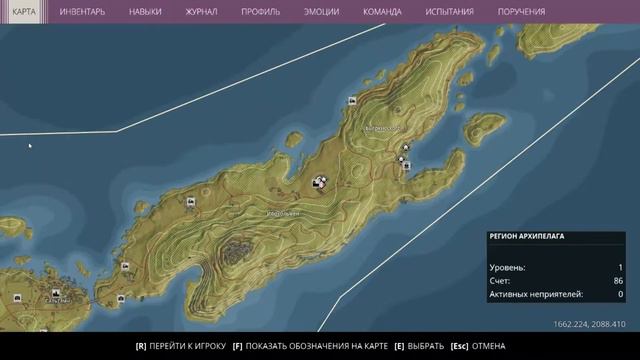Open the НАВЫКИ tab
Image resolution: width=640 pixels, height=360 pixels.
click(x=145, y=12)
